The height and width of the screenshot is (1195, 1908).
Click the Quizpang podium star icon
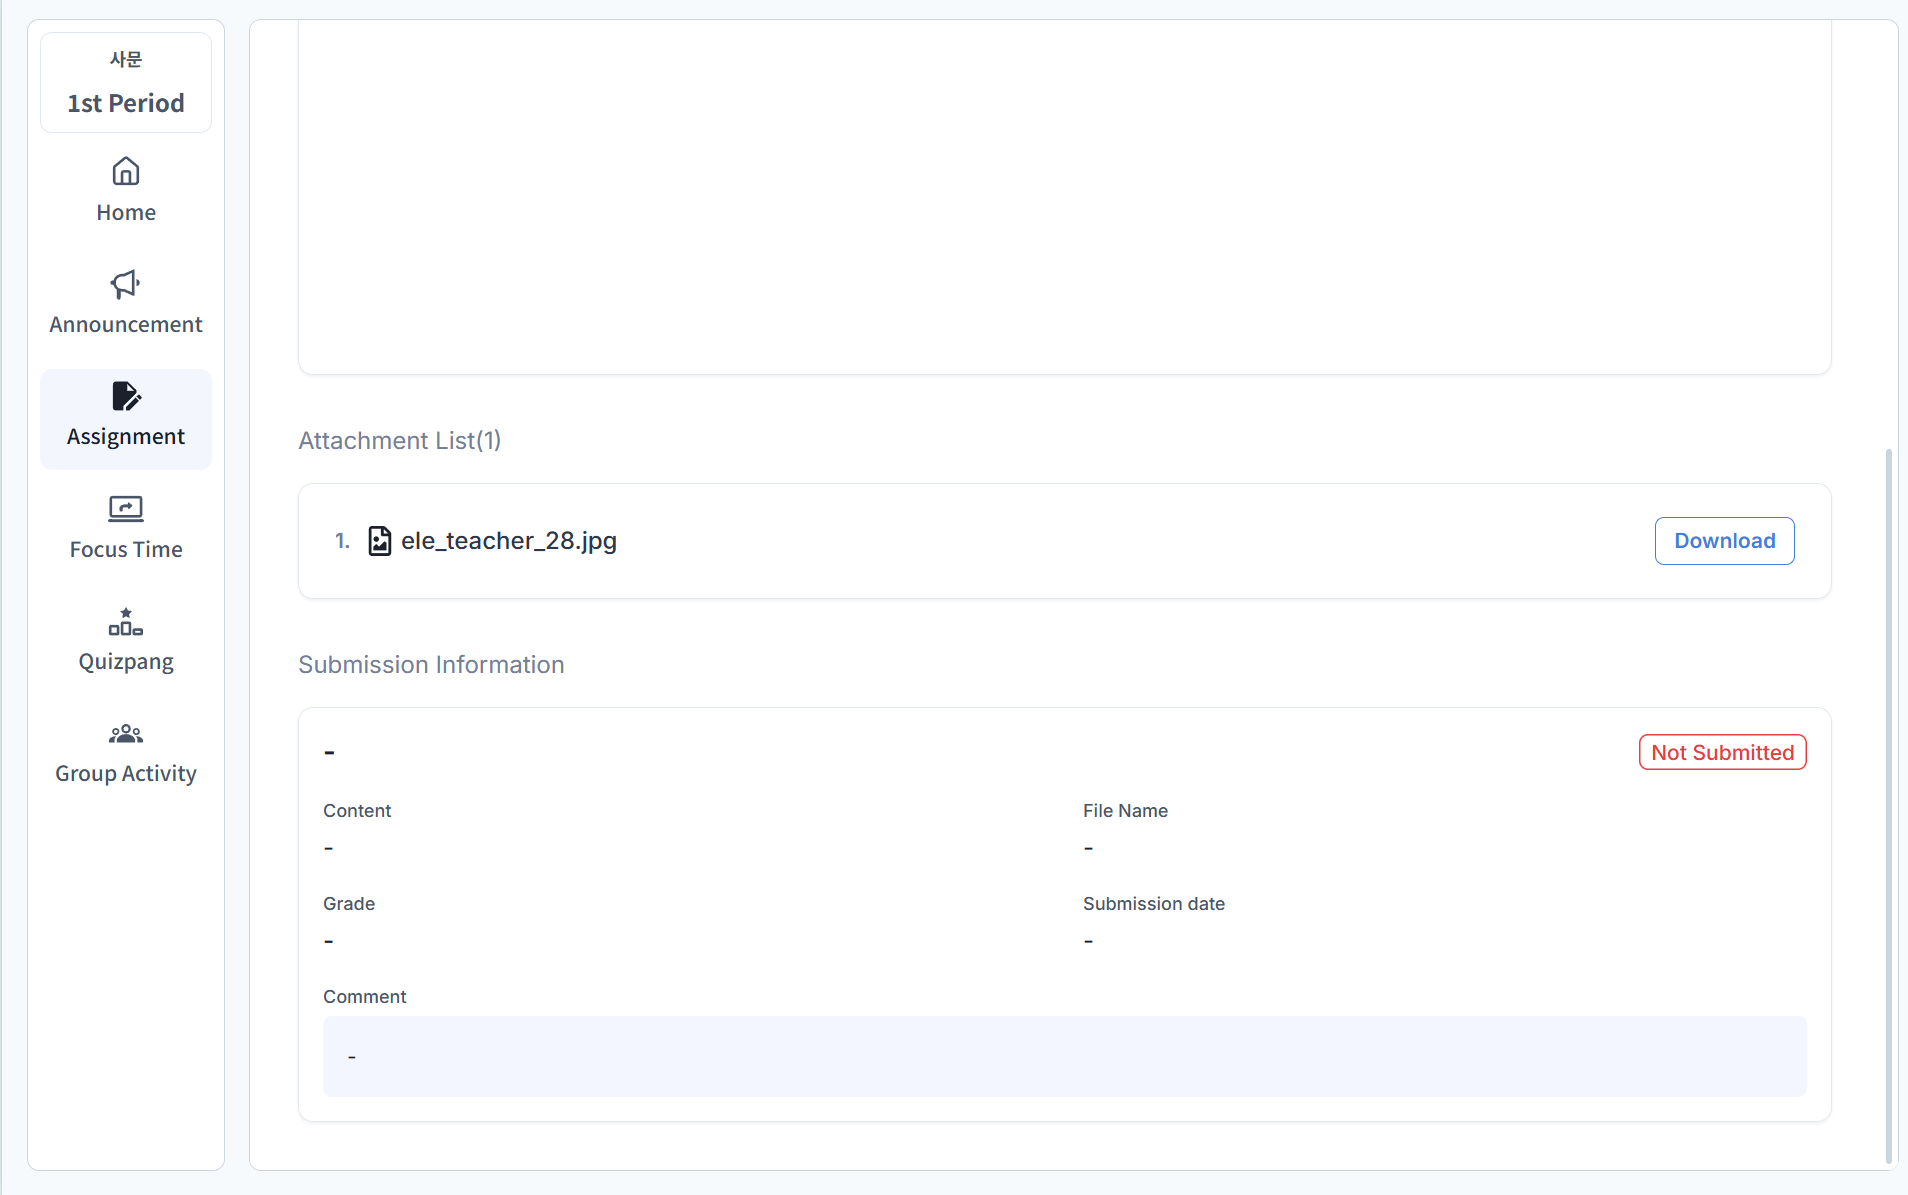126,622
